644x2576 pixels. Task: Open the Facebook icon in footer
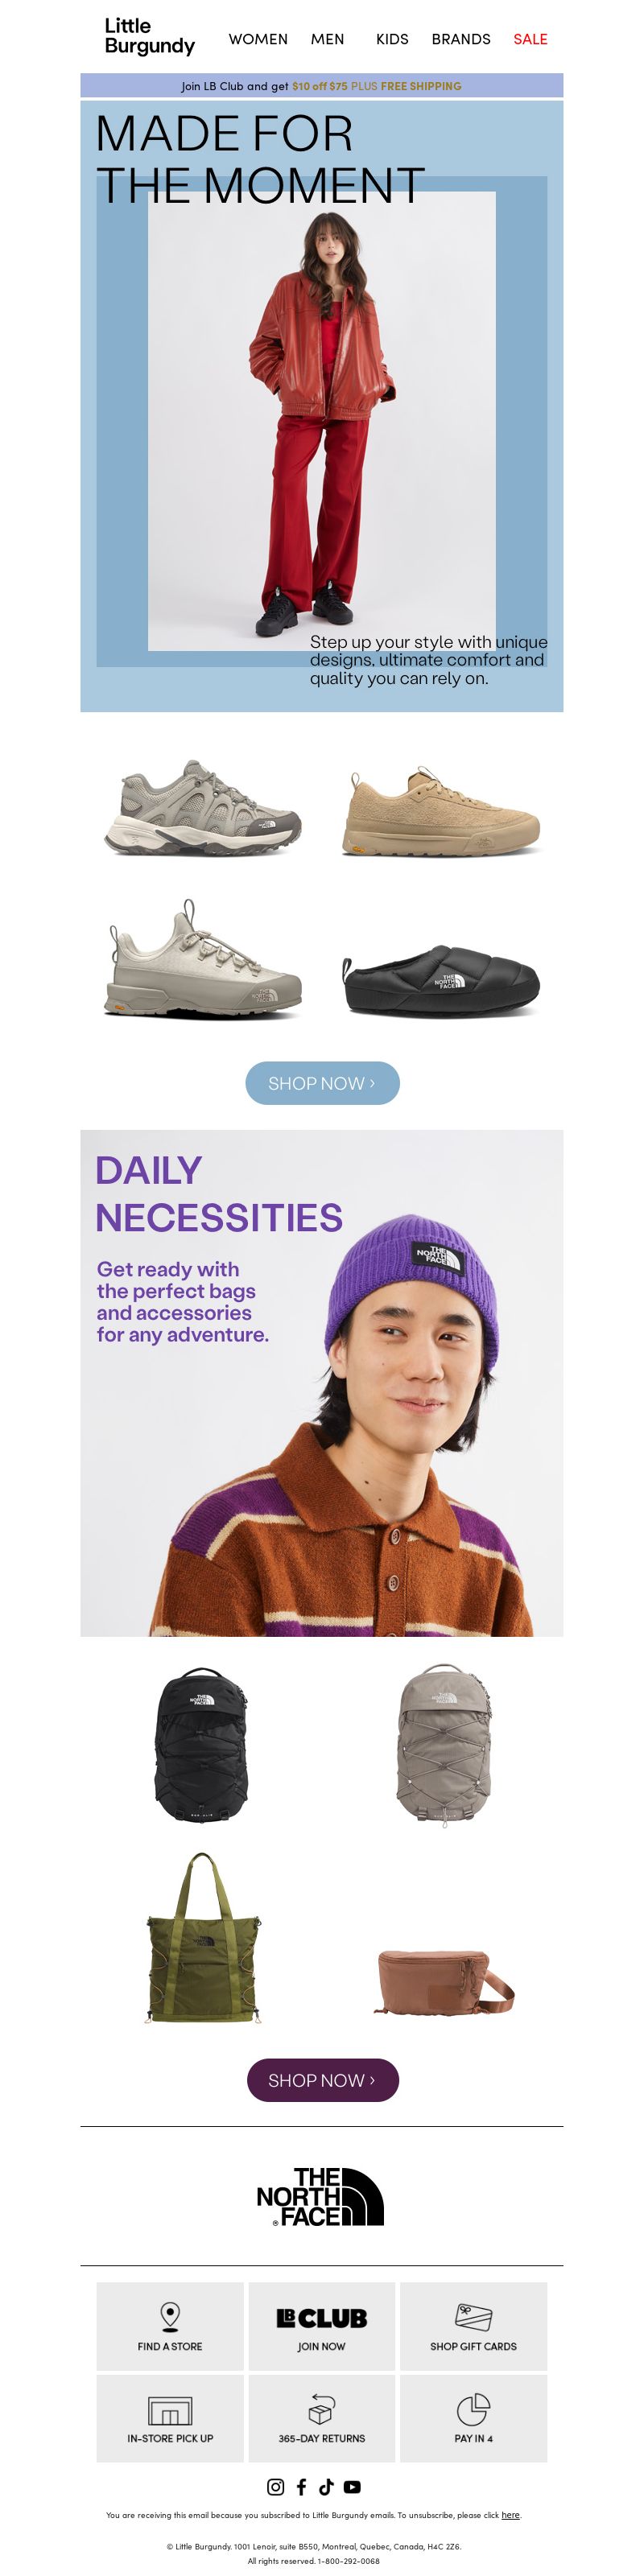(301, 2486)
